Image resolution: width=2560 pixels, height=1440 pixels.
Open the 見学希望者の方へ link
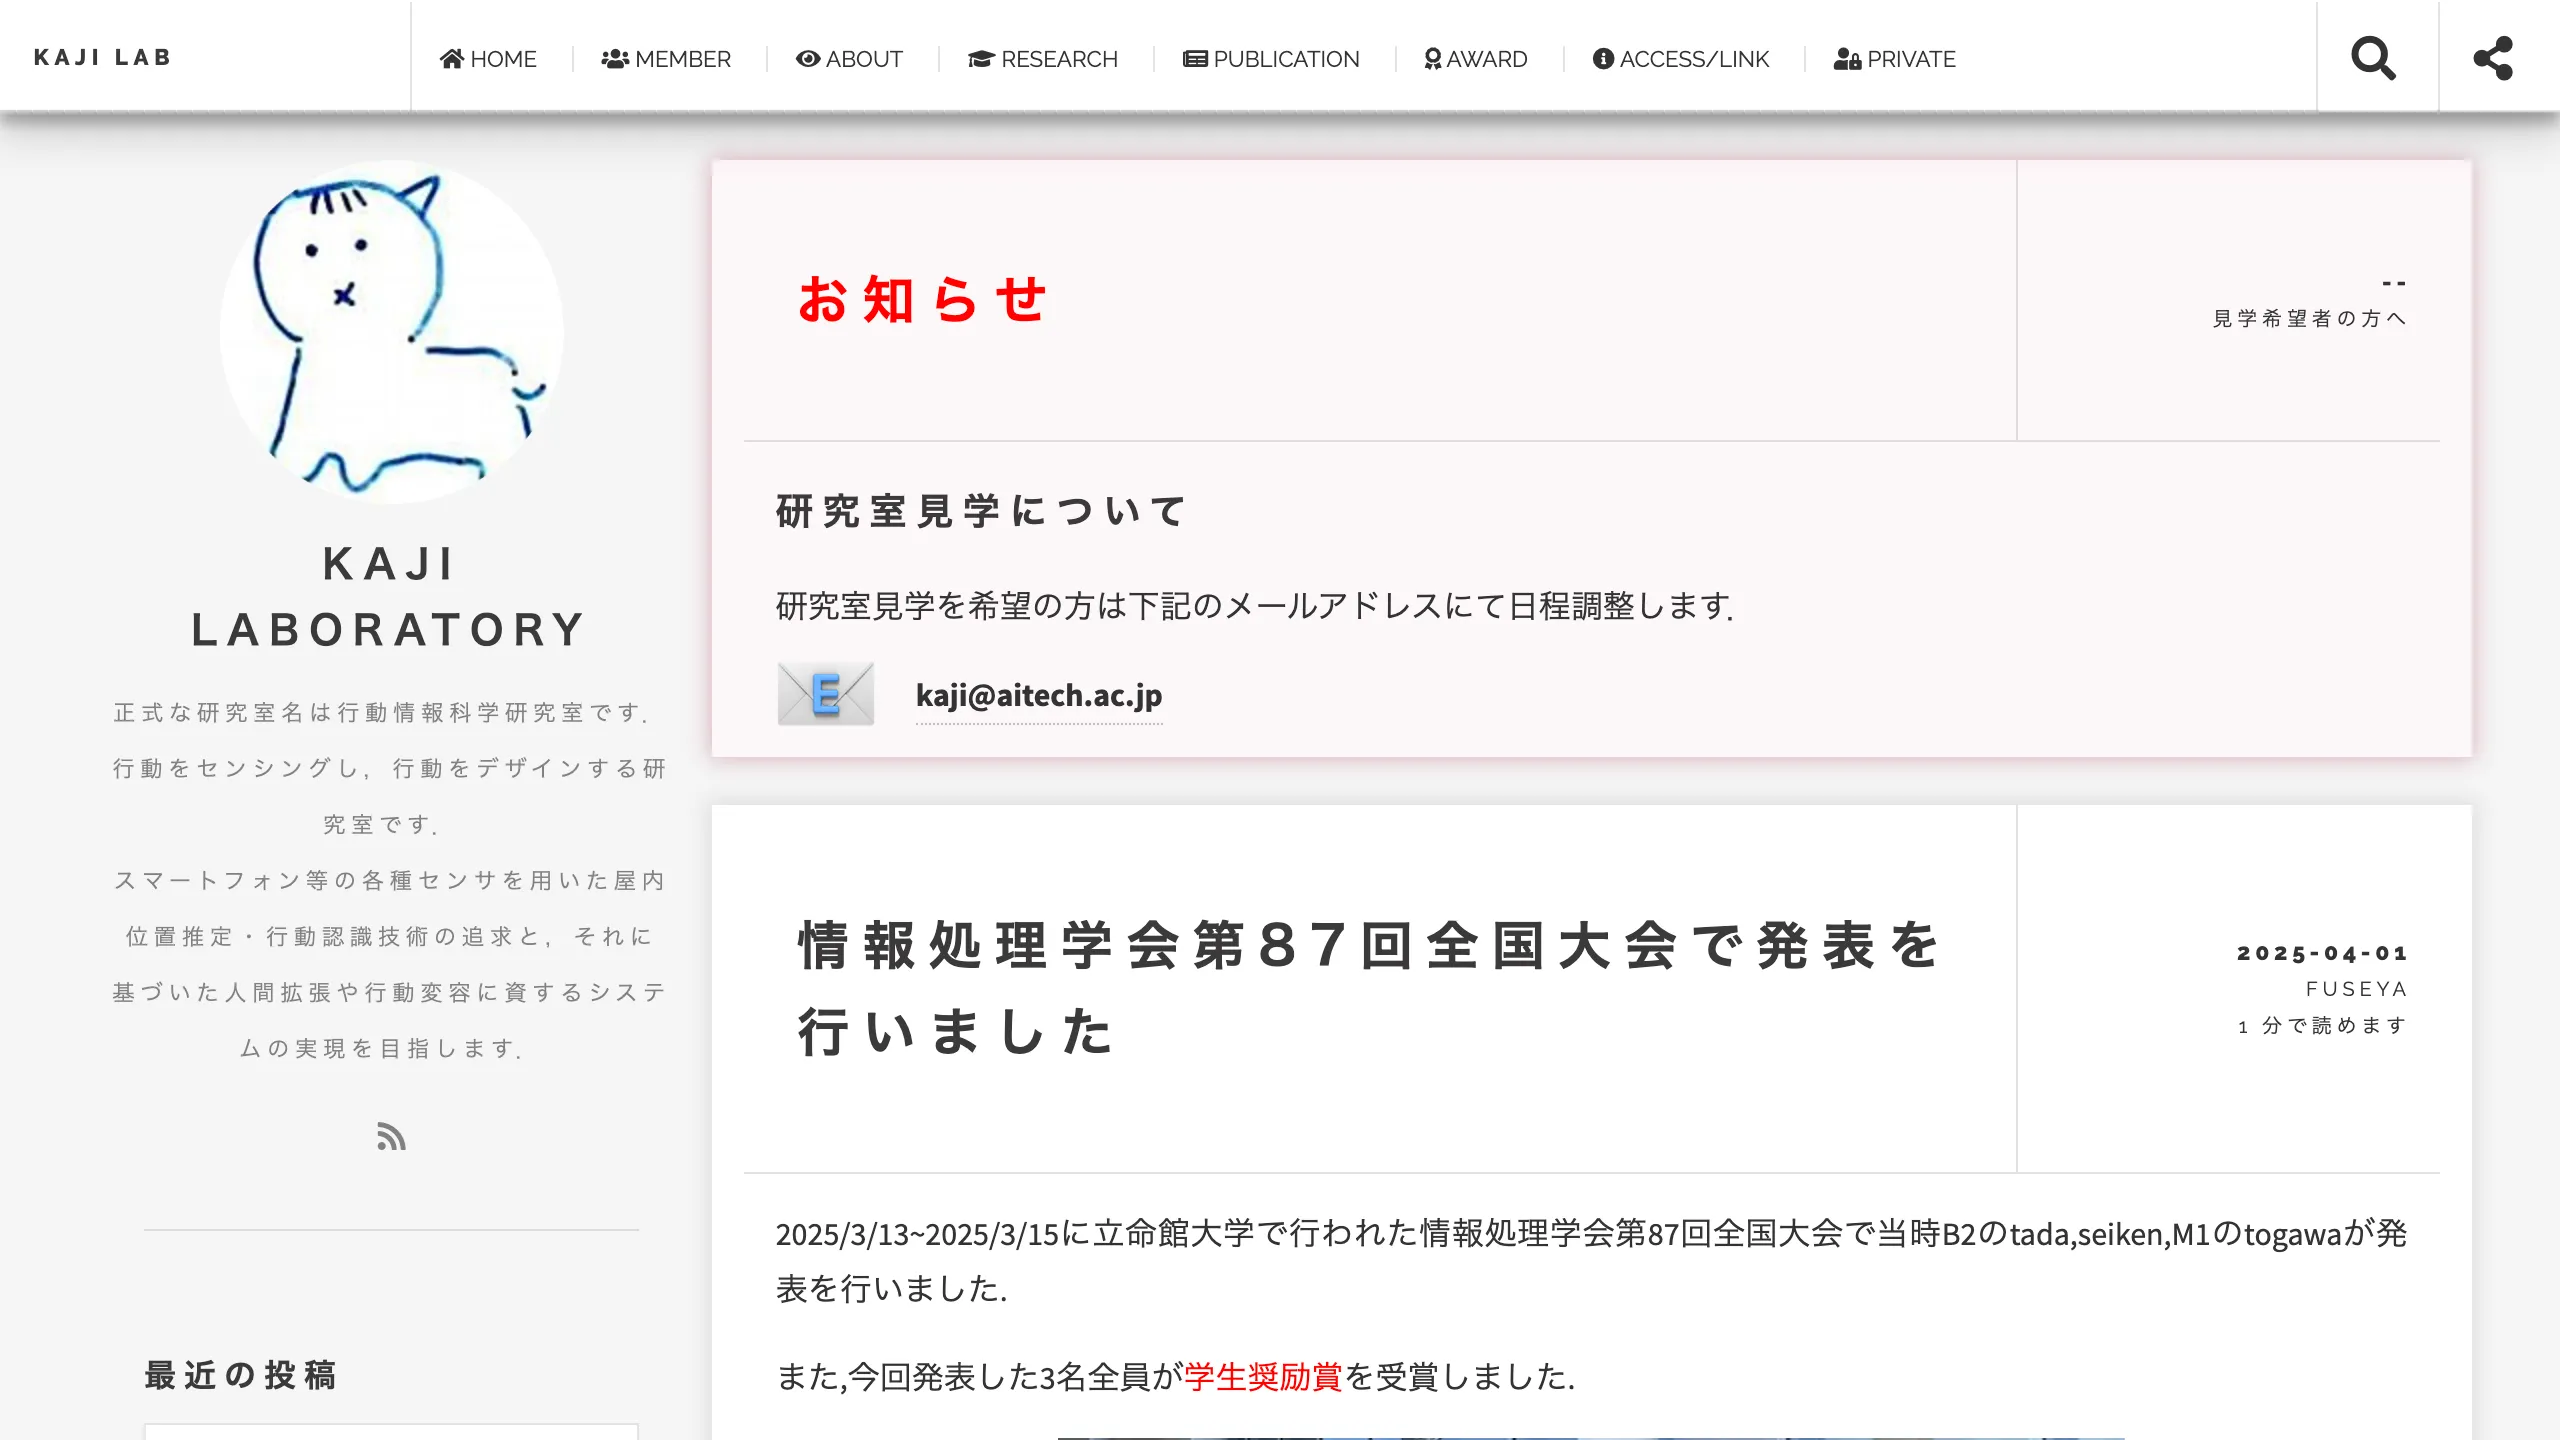(2306, 318)
